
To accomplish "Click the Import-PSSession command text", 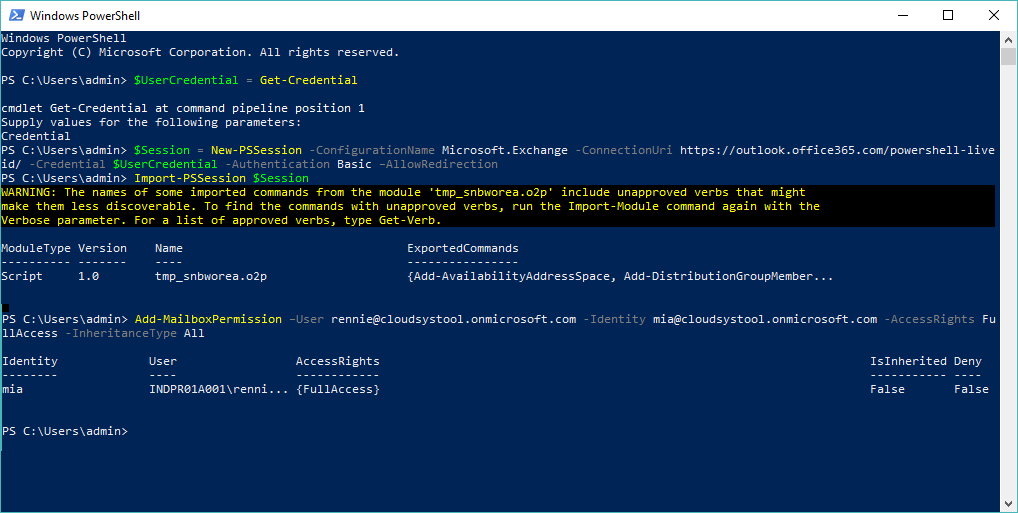I will coord(190,178).
